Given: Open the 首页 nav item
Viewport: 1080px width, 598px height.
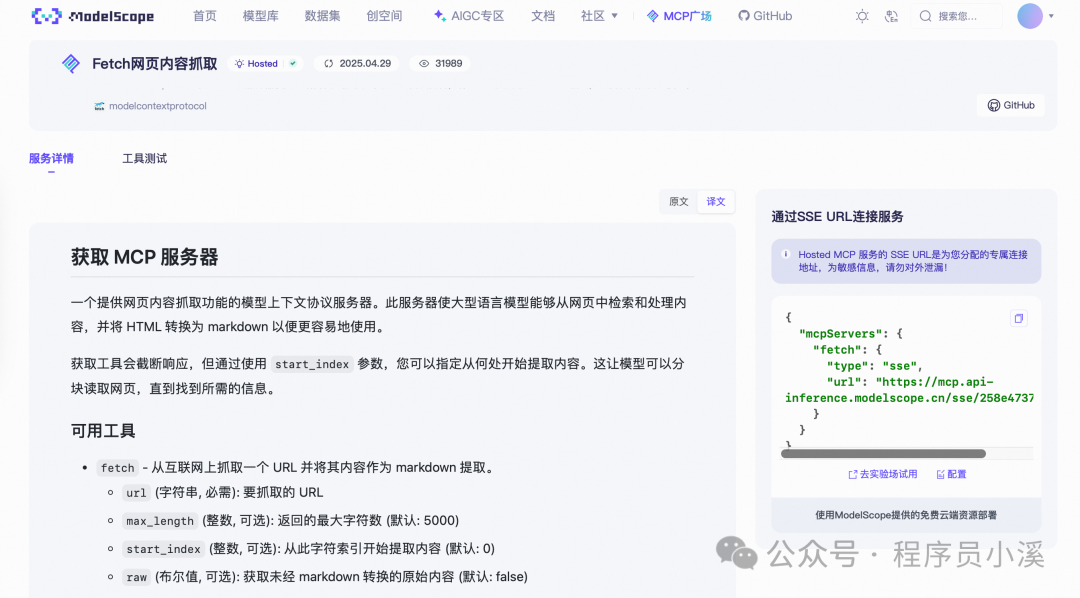Looking at the screenshot, I should pos(205,16).
